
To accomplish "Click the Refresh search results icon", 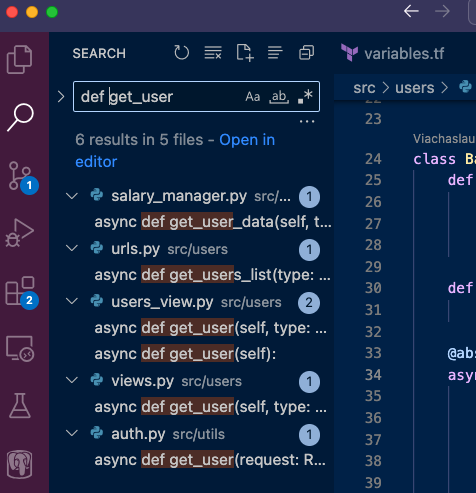I will click(182, 53).
